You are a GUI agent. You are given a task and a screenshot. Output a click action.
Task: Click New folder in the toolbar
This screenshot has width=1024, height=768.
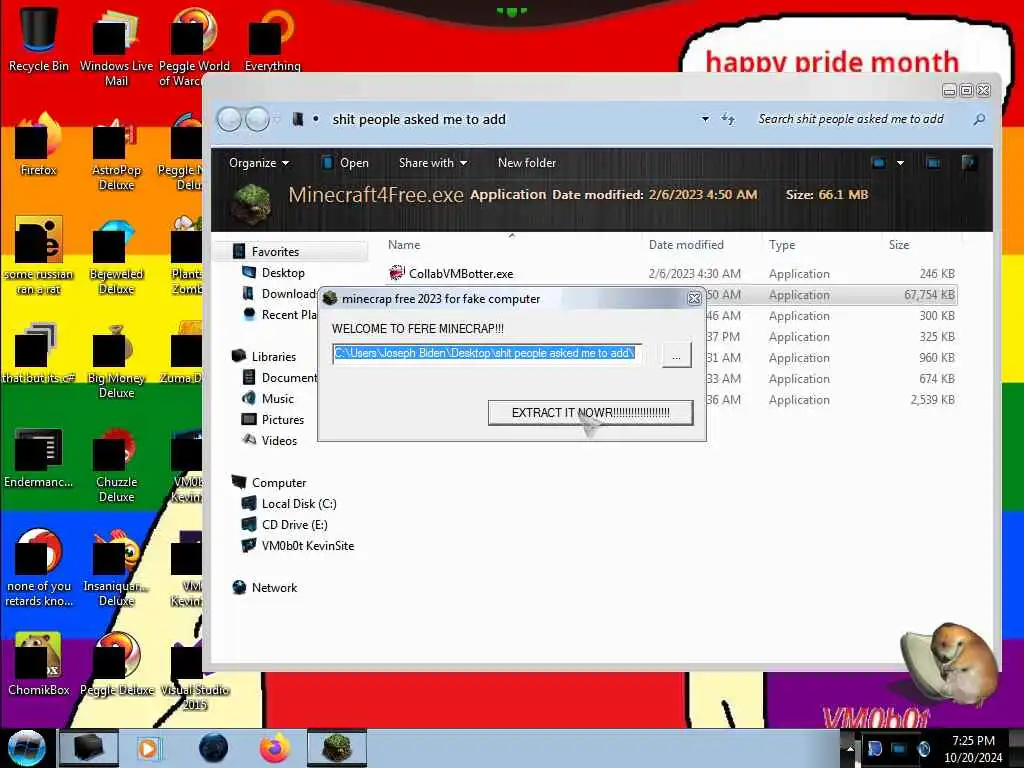(526, 163)
